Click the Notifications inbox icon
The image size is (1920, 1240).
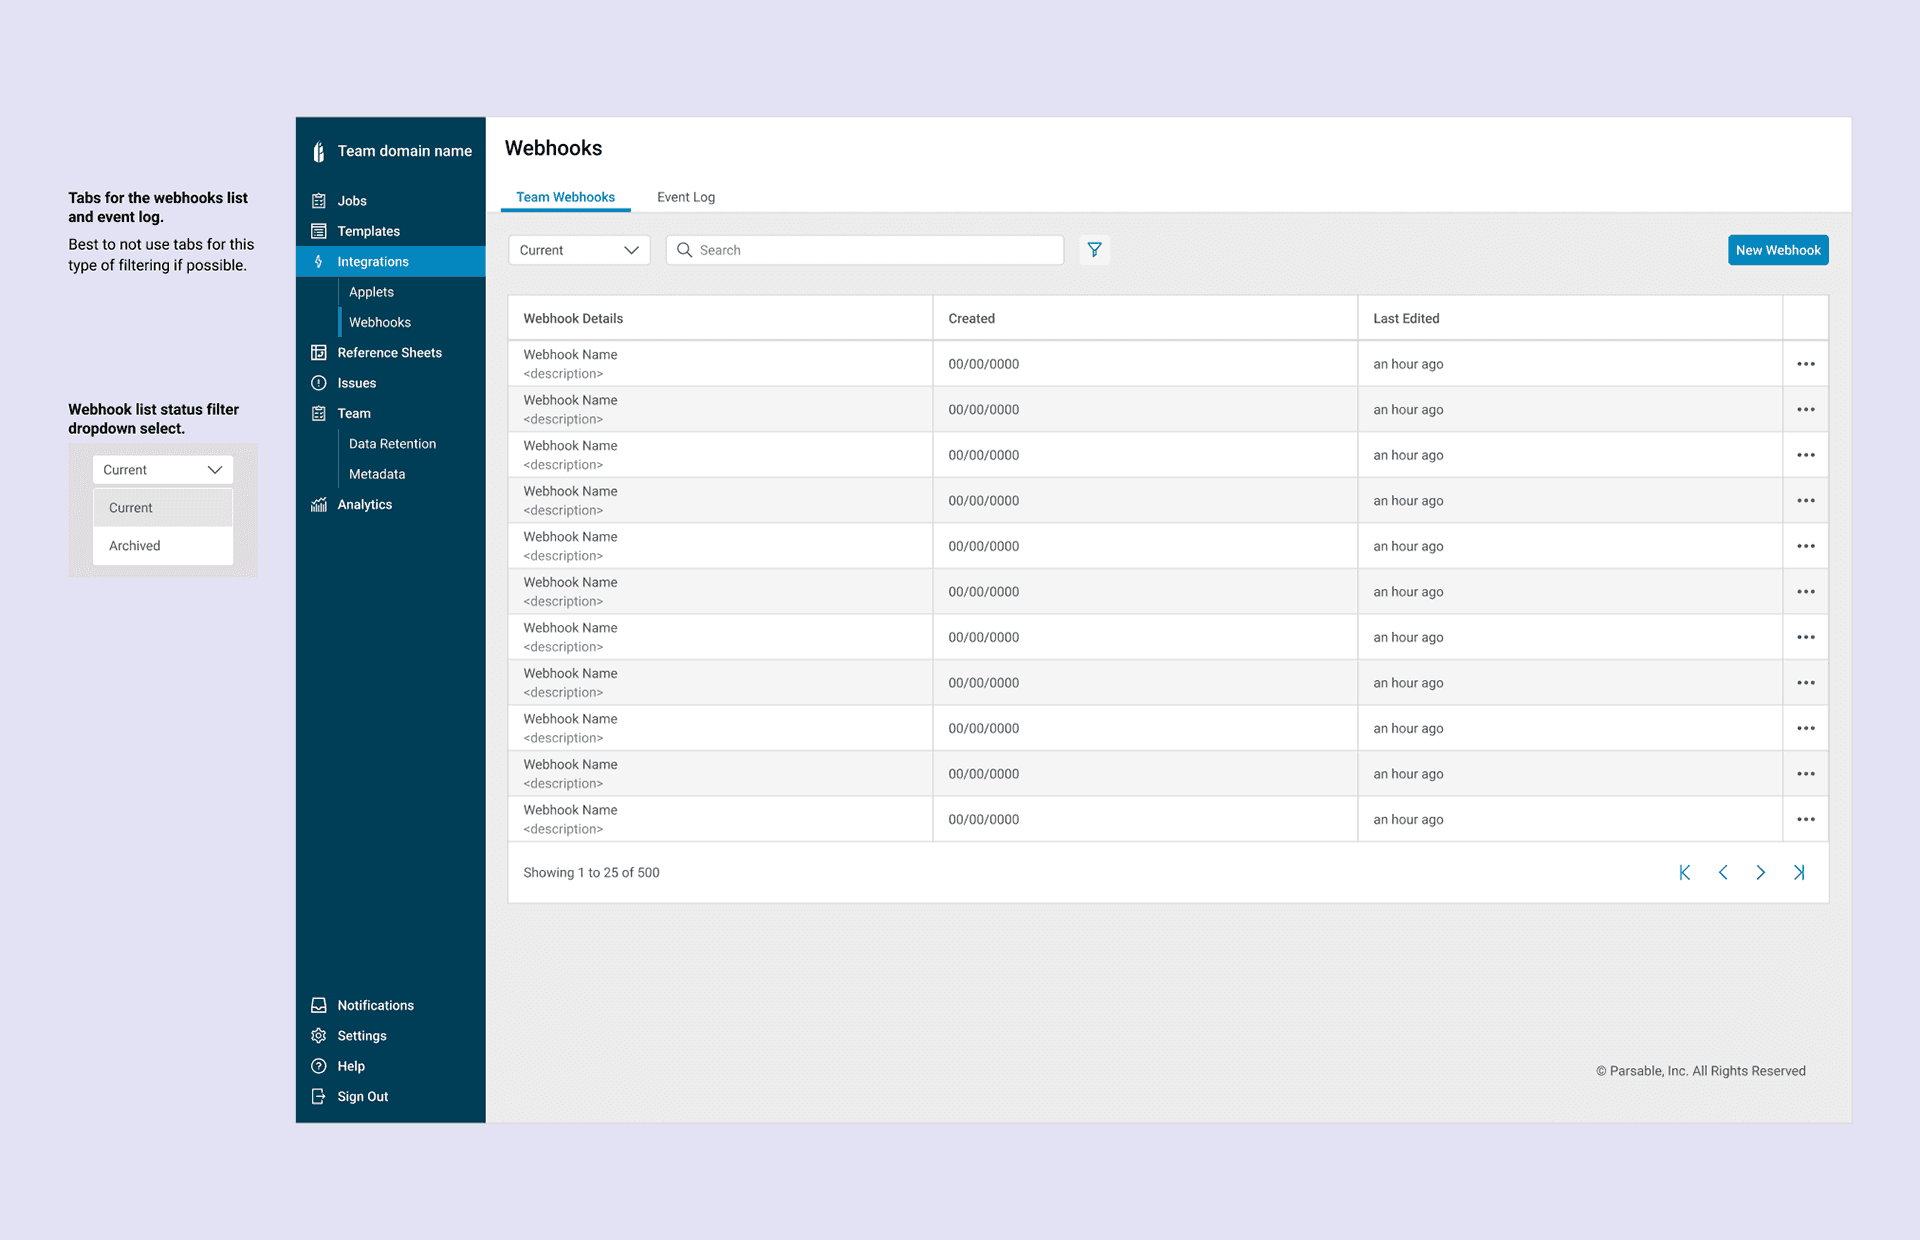[319, 1006]
